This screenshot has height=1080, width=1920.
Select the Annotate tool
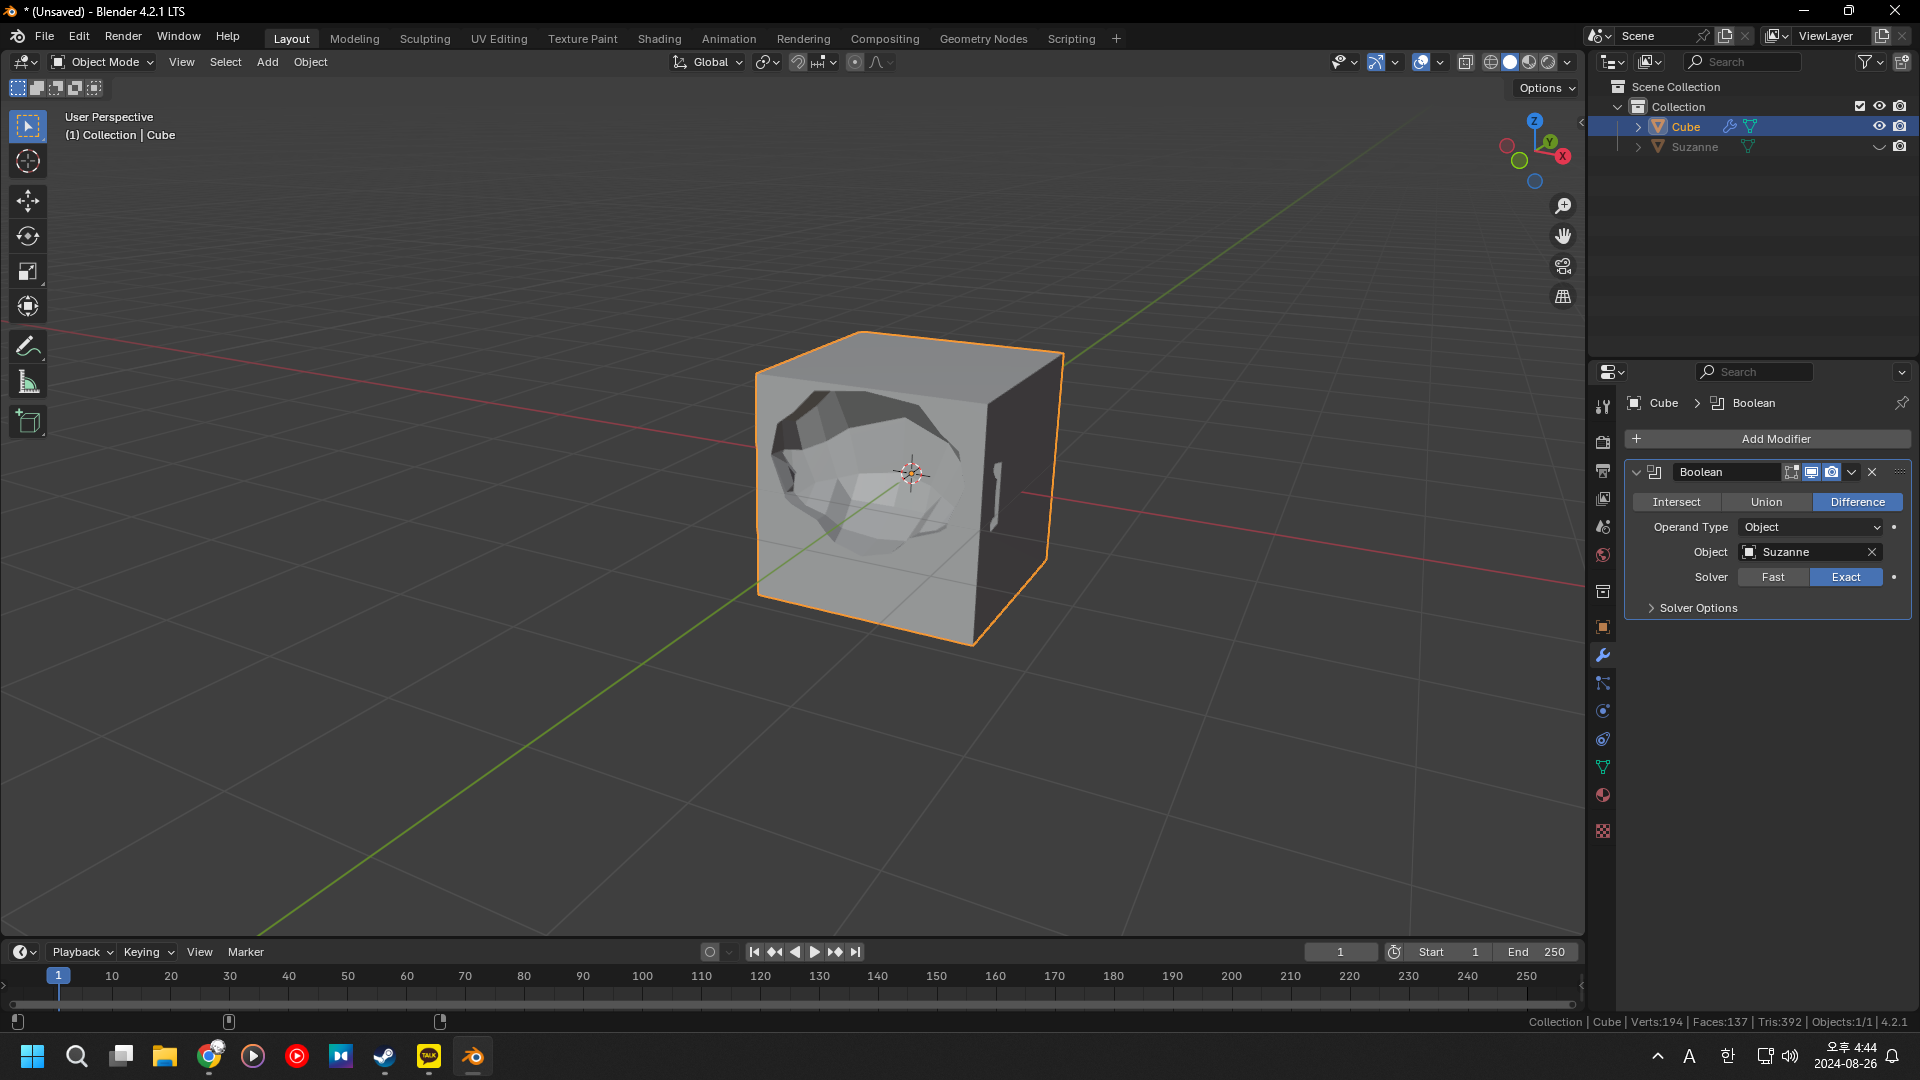(28, 347)
